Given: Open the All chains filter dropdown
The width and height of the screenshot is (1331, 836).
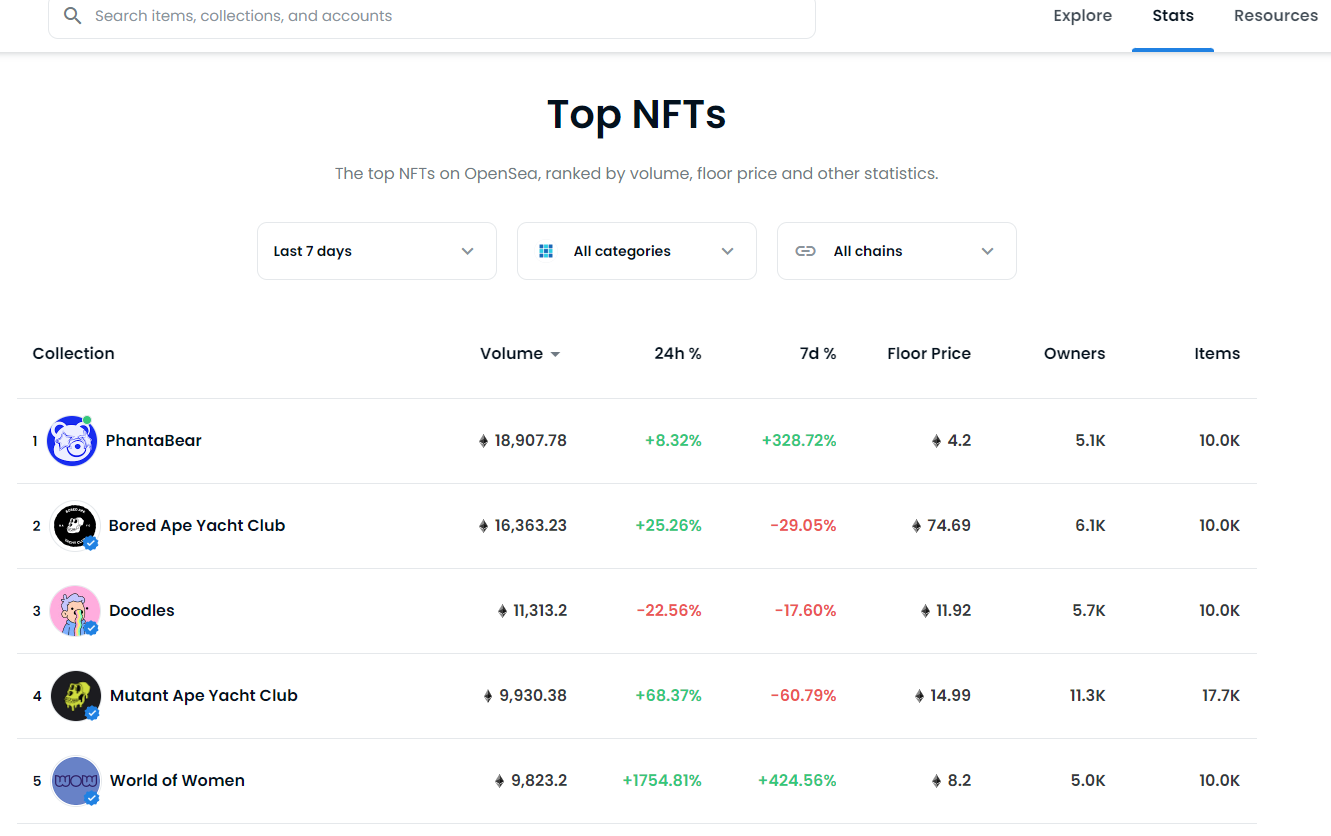Looking at the screenshot, I should pyautogui.click(x=896, y=251).
